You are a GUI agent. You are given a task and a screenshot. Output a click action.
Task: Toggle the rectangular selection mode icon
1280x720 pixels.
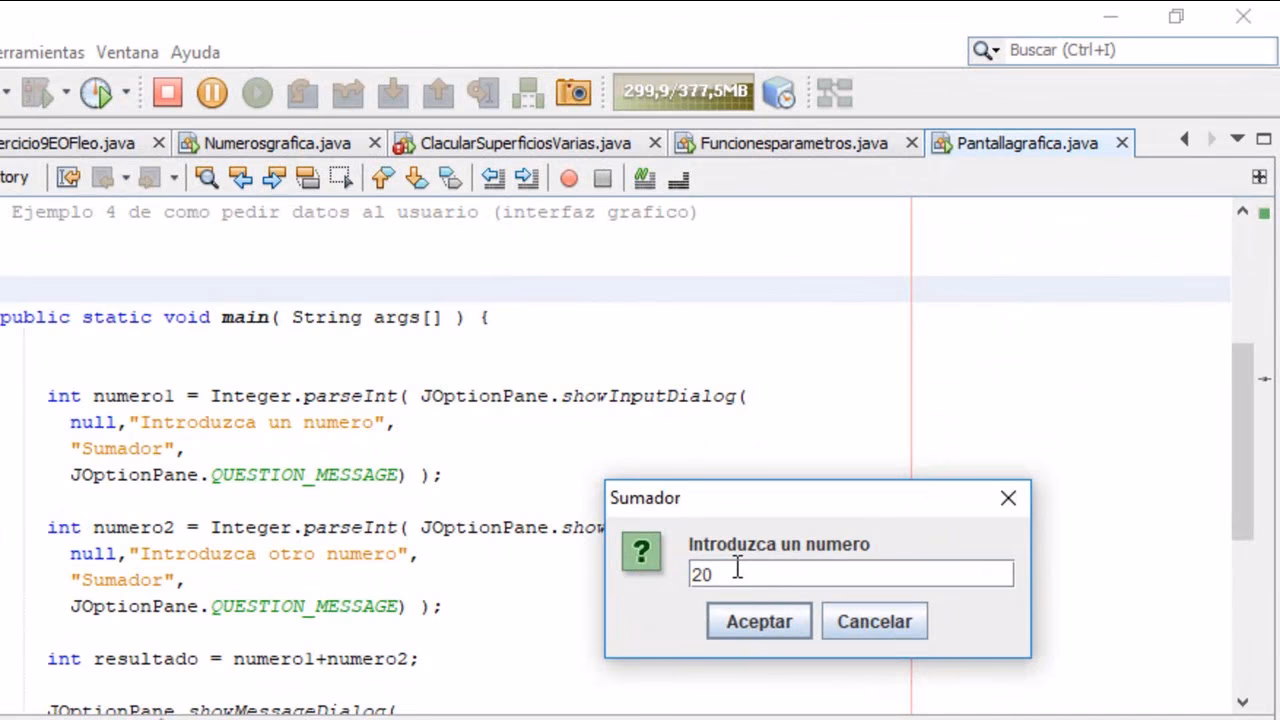341,178
